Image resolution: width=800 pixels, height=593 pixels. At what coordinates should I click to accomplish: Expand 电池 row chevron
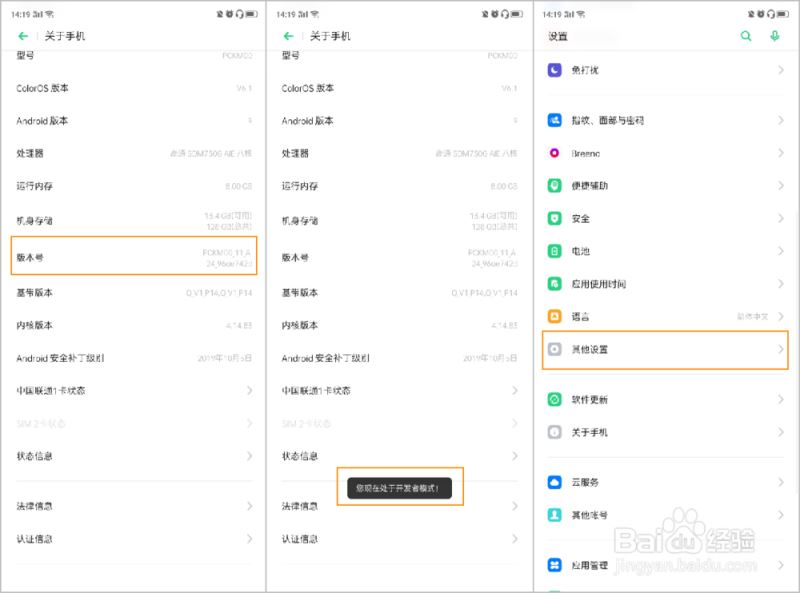point(781,251)
